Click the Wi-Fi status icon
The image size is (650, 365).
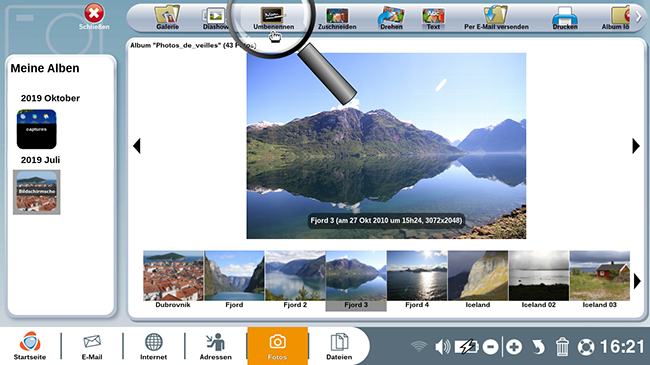(419, 346)
